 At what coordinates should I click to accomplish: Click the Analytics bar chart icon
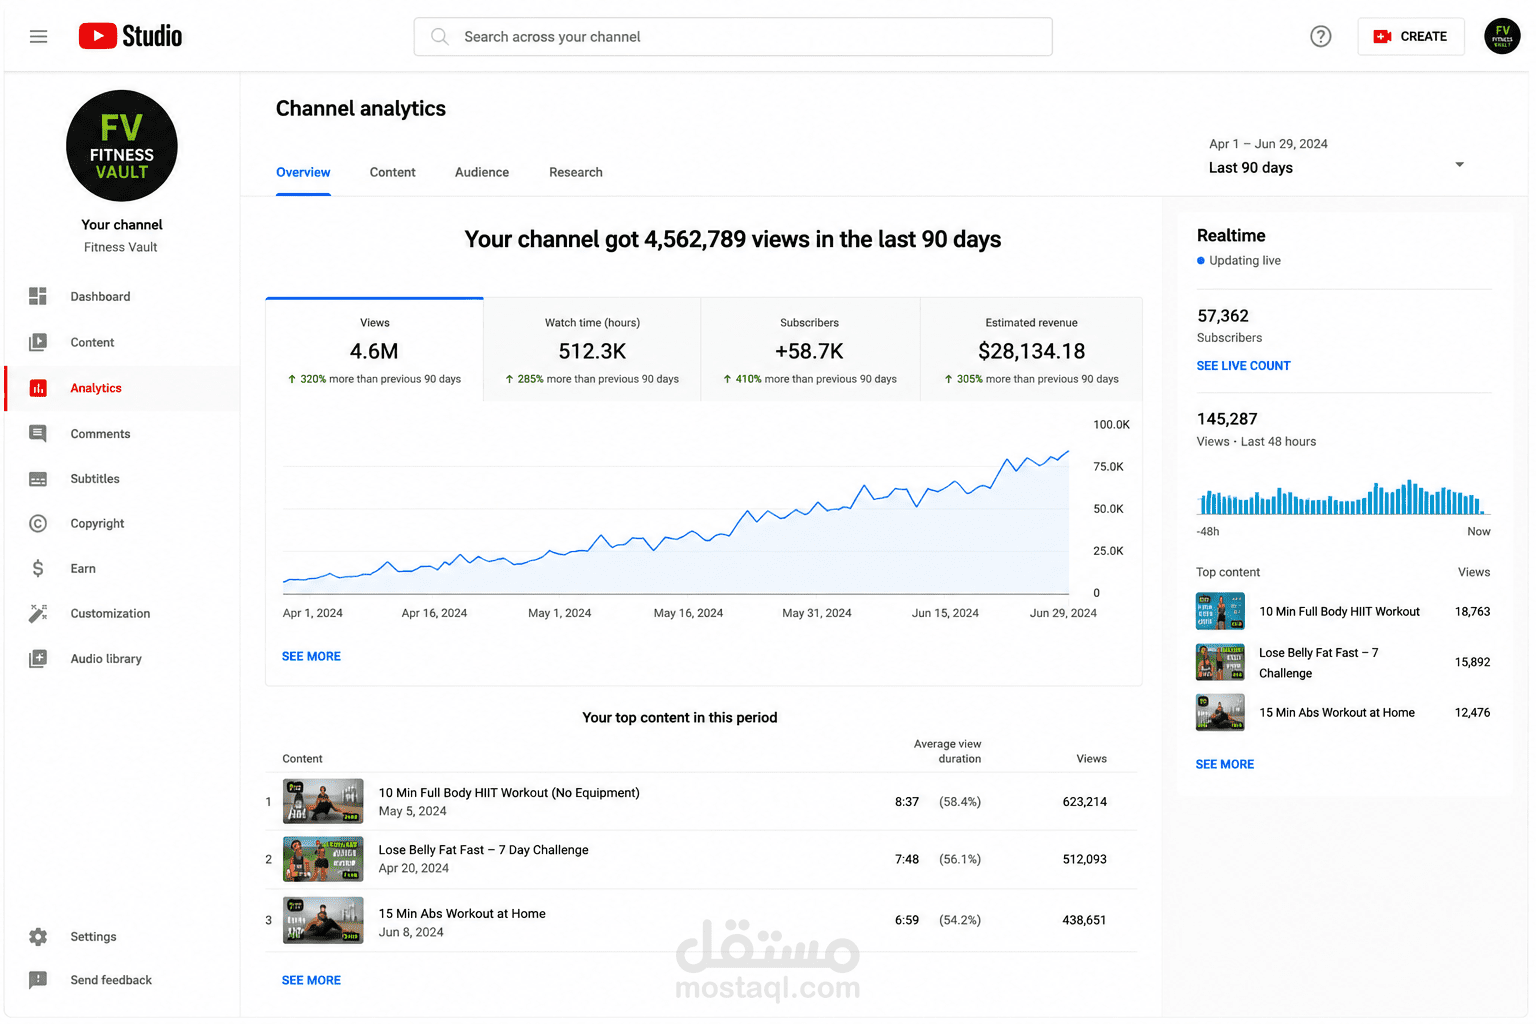[38, 388]
